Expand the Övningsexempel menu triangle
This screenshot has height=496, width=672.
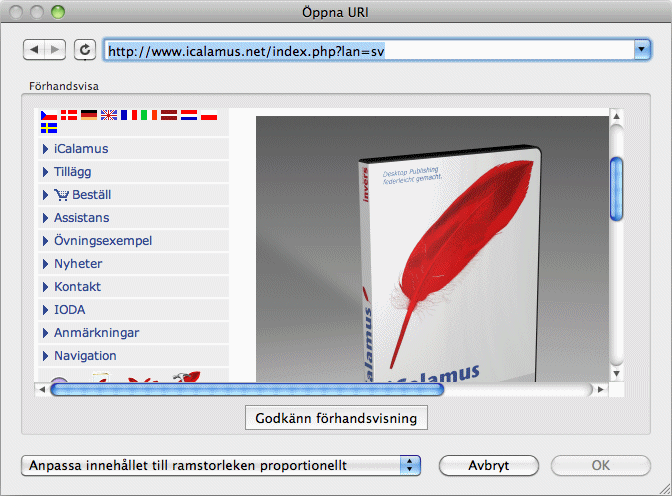click(x=45, y=241)
